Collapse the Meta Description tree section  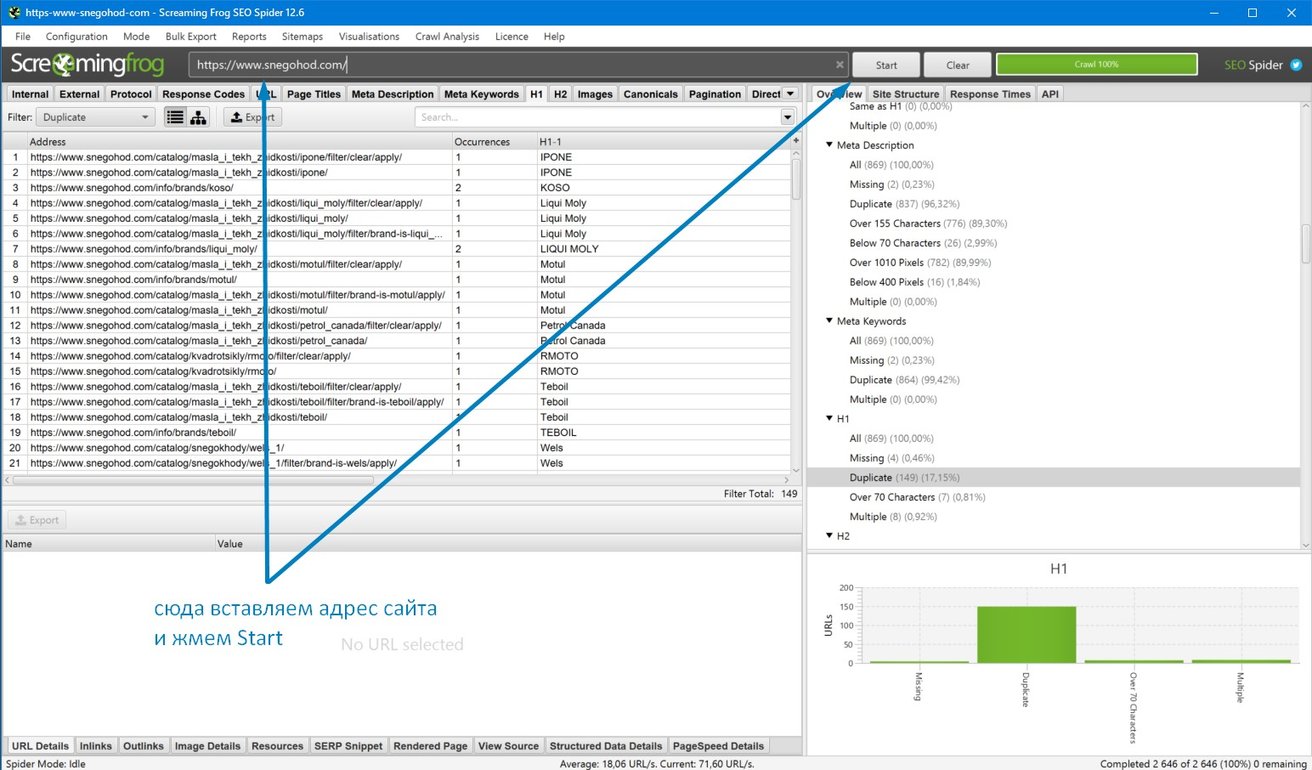coord(829,145)
